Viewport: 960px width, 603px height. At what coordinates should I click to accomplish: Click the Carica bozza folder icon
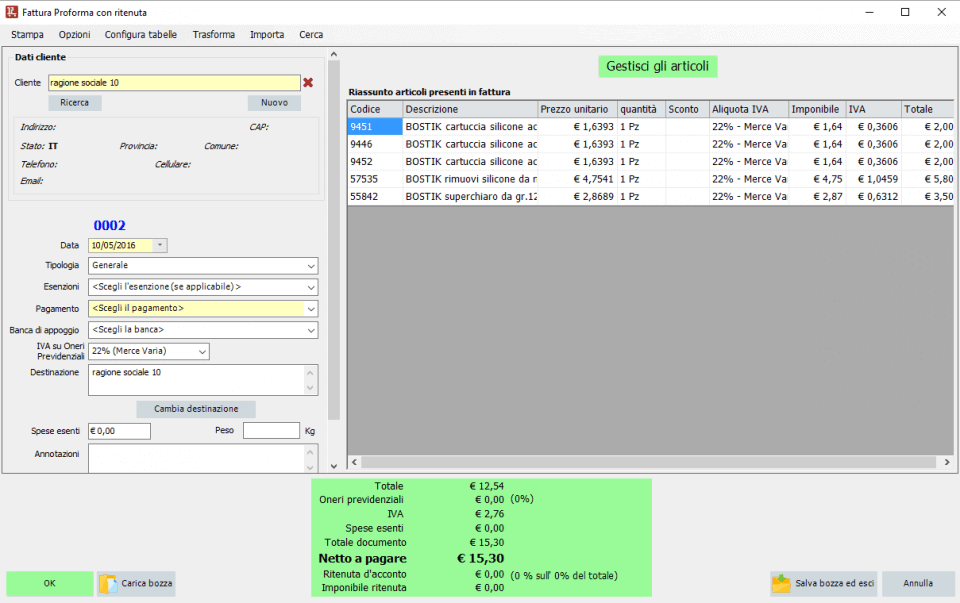click(109, 583)
